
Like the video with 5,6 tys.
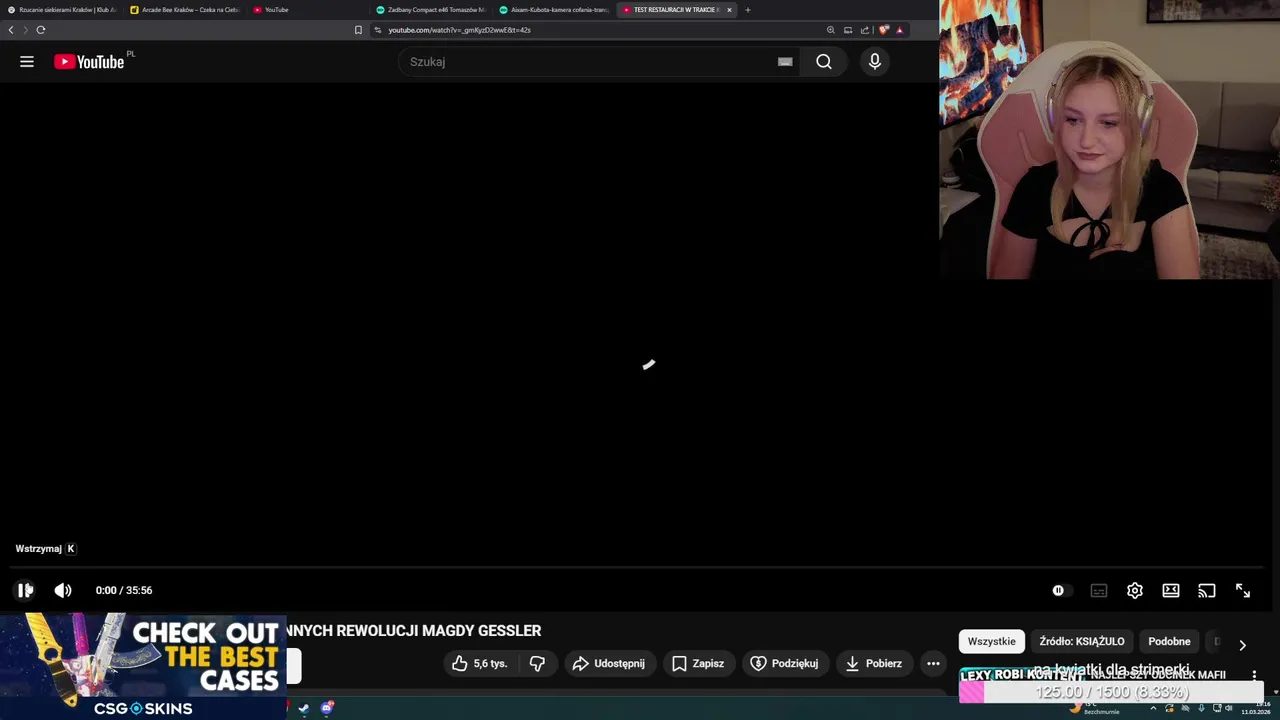[x=480, y=664]
